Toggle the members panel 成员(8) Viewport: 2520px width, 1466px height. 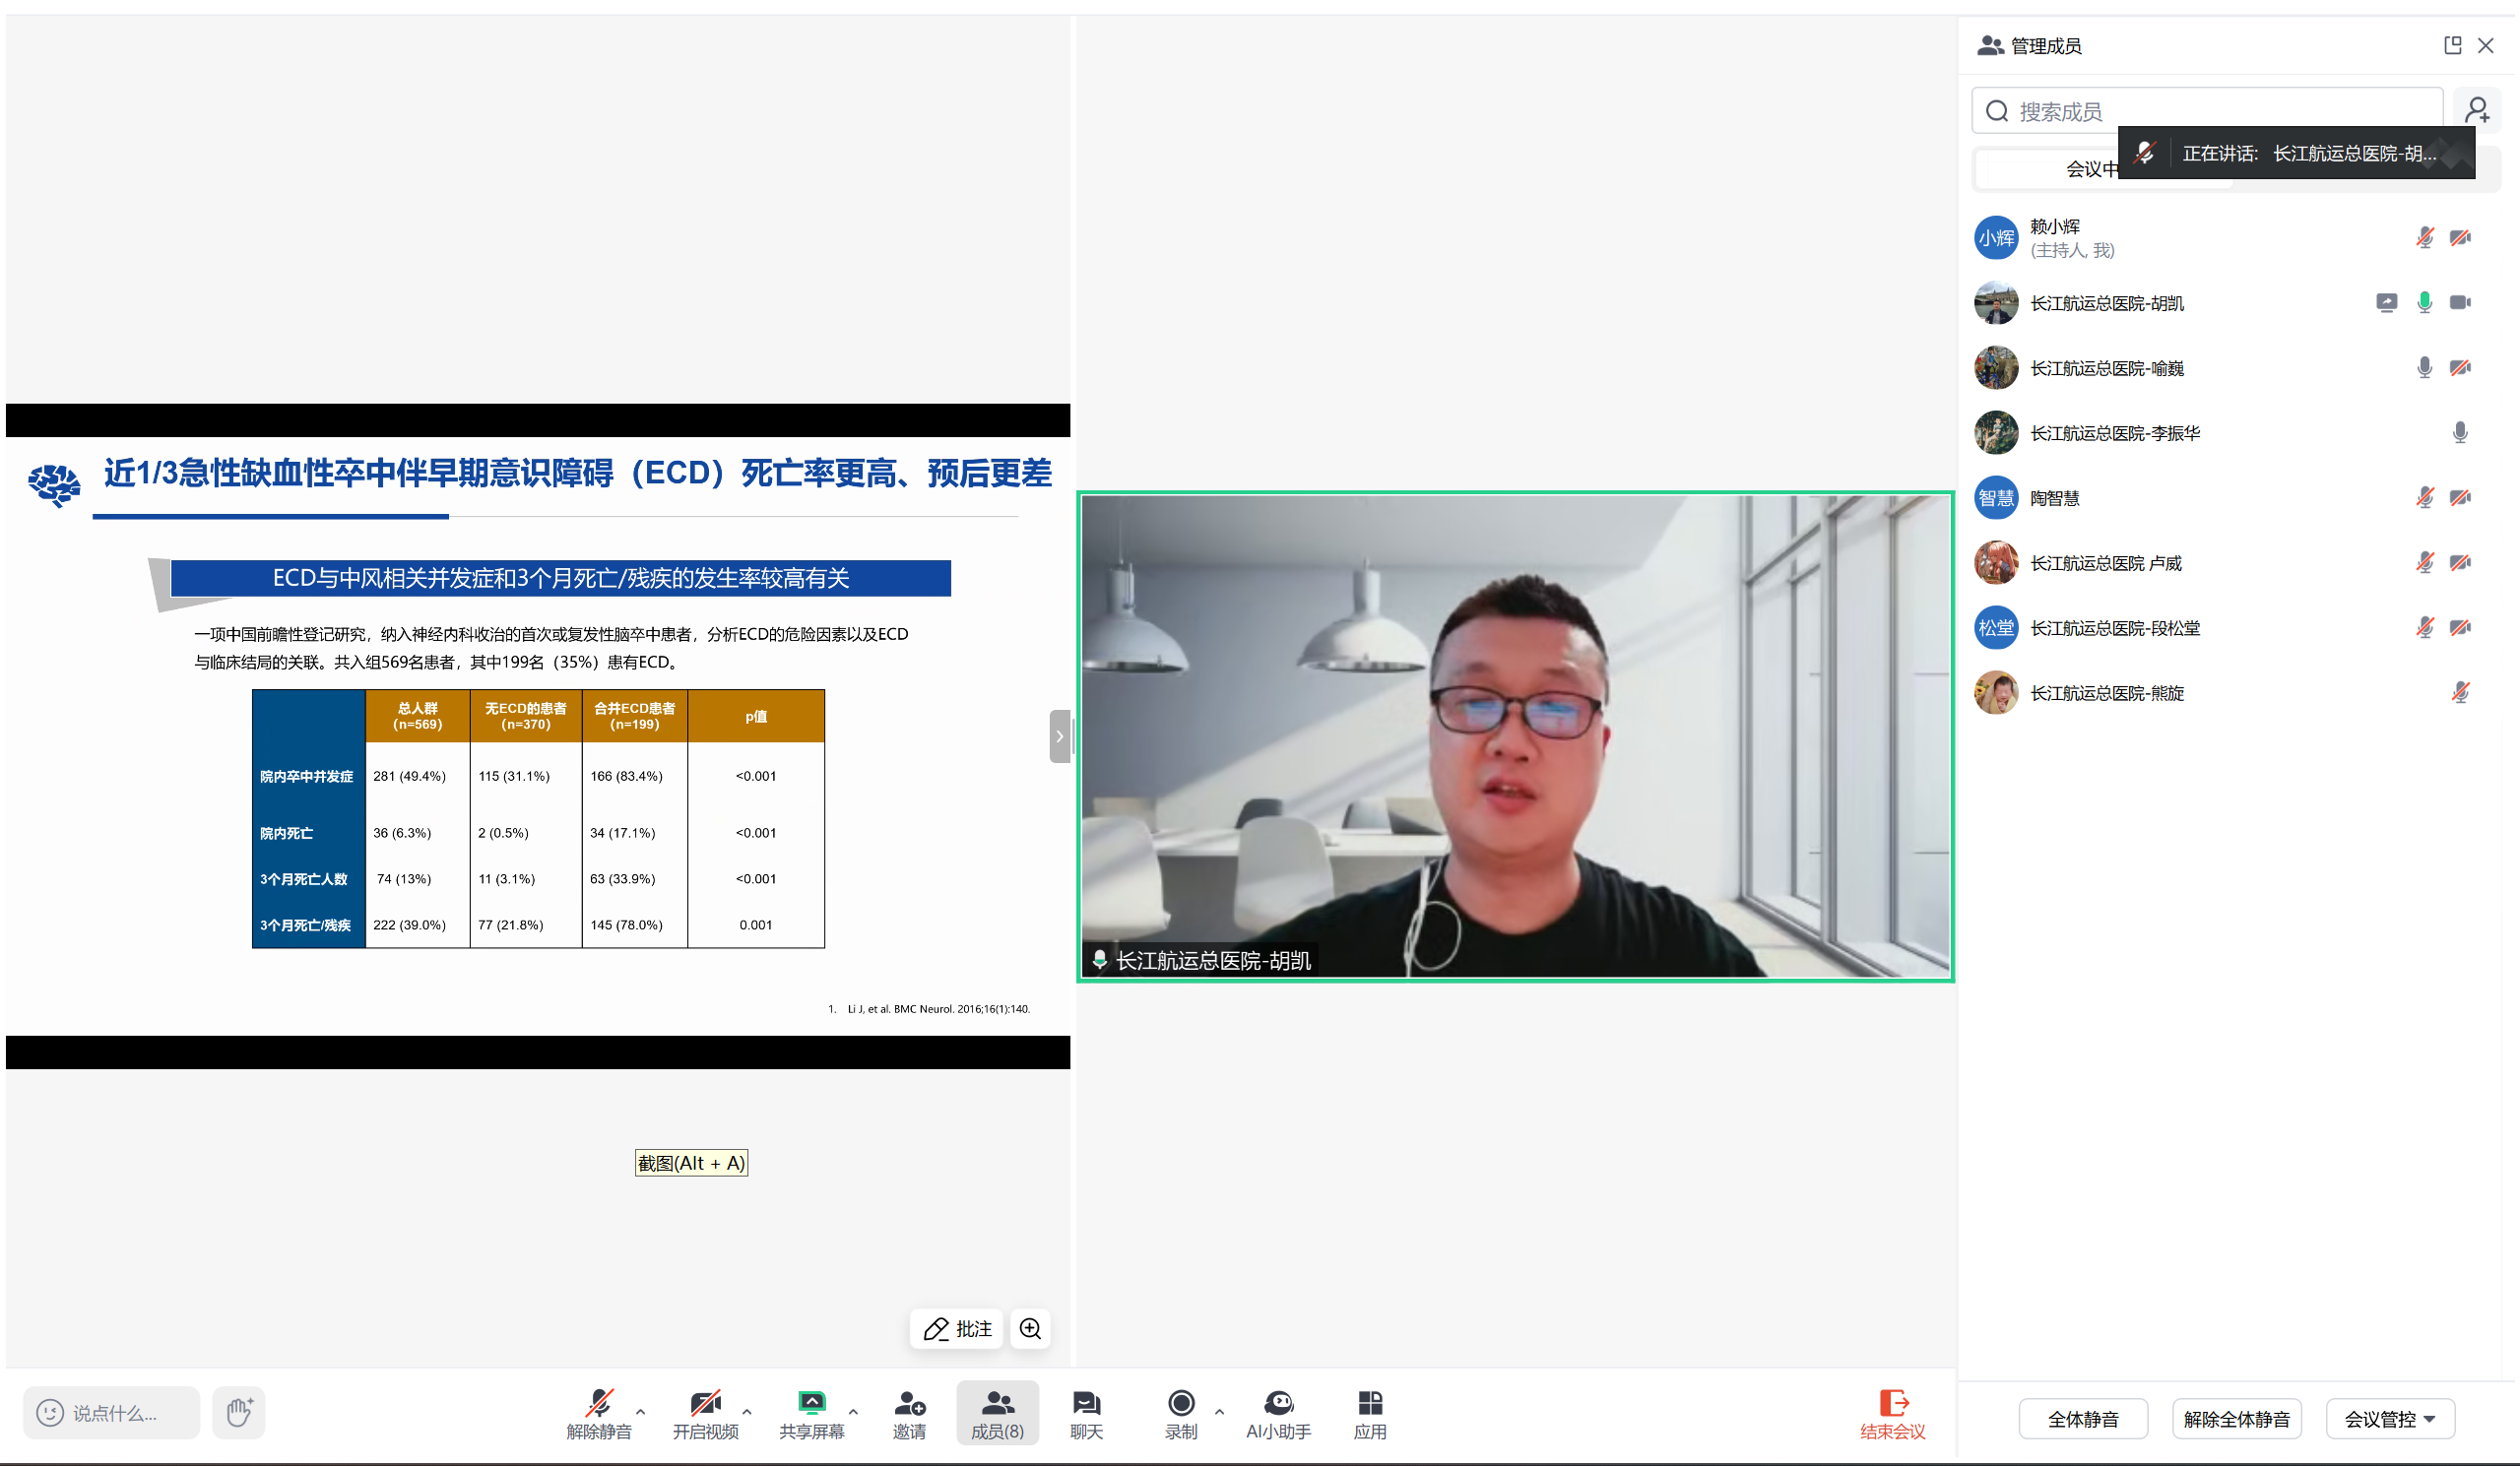click(x=997, y=1413)
